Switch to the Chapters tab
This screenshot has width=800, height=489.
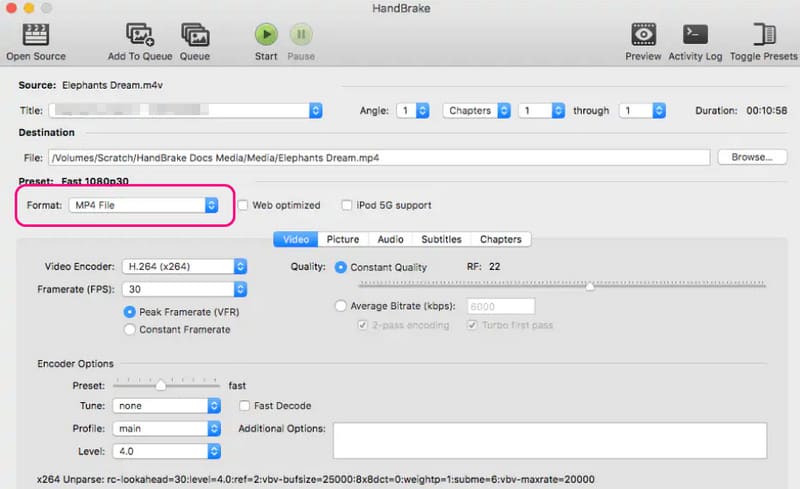pos(501,239)
